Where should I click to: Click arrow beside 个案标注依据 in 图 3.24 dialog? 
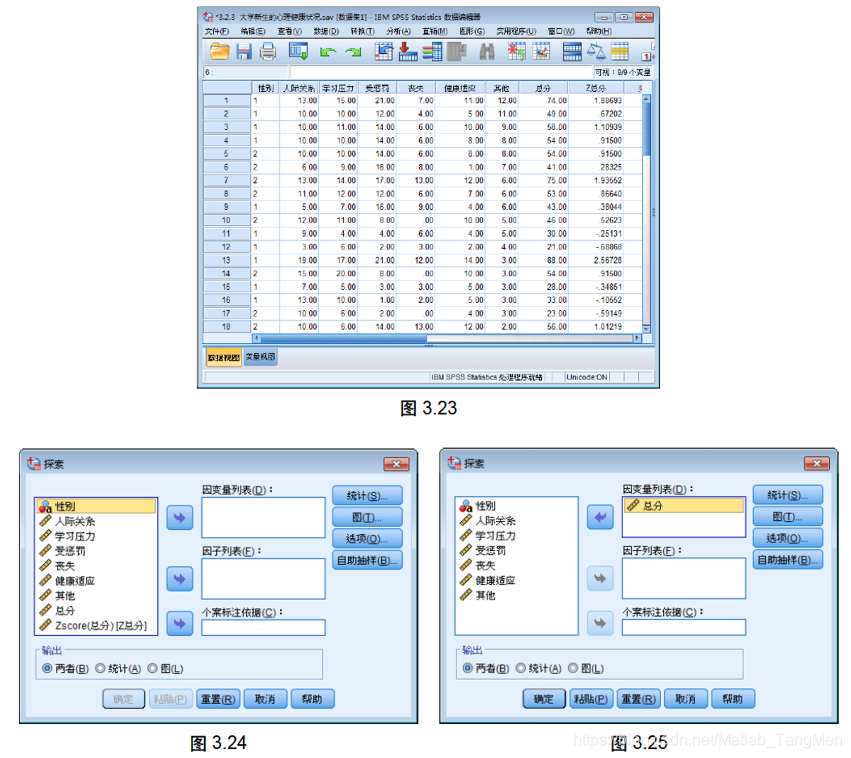click(180, 623)
